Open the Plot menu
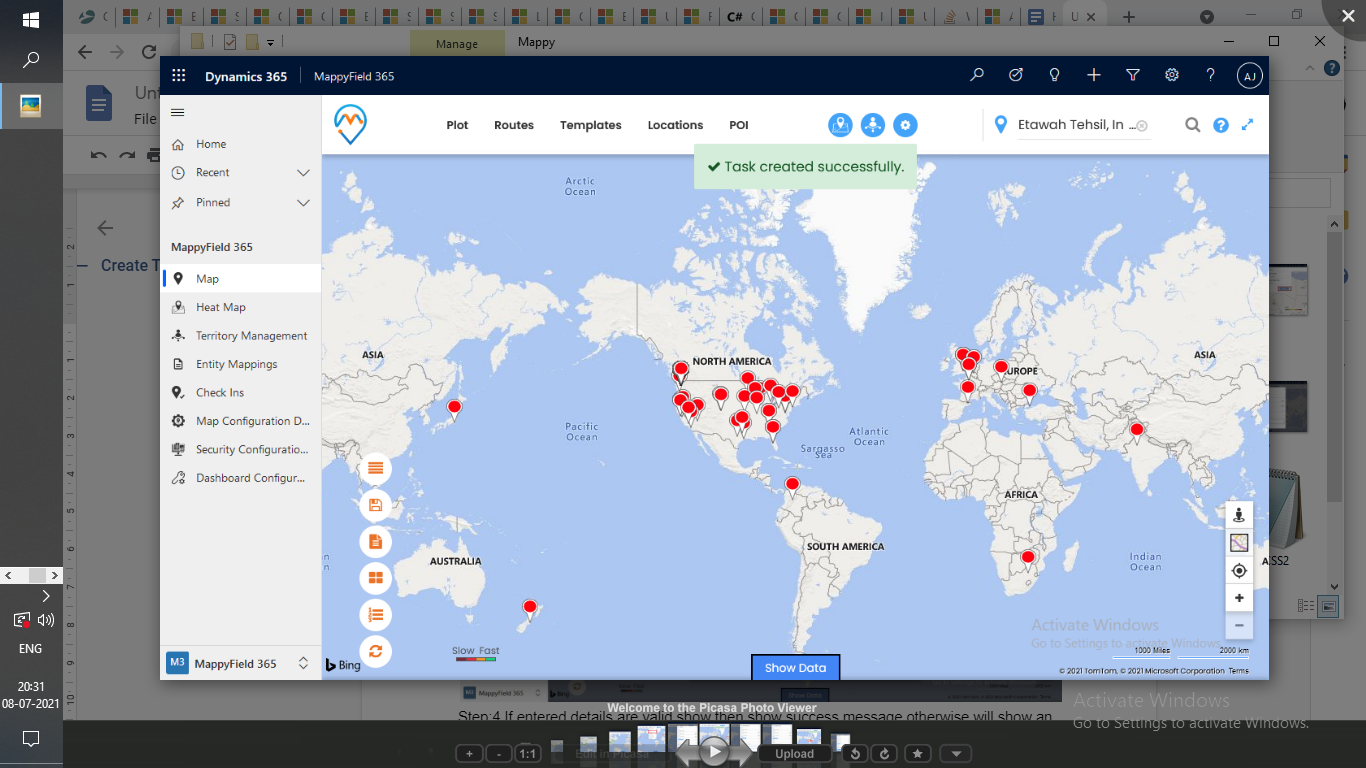The image size is (1366, 768). click(457, 125)
